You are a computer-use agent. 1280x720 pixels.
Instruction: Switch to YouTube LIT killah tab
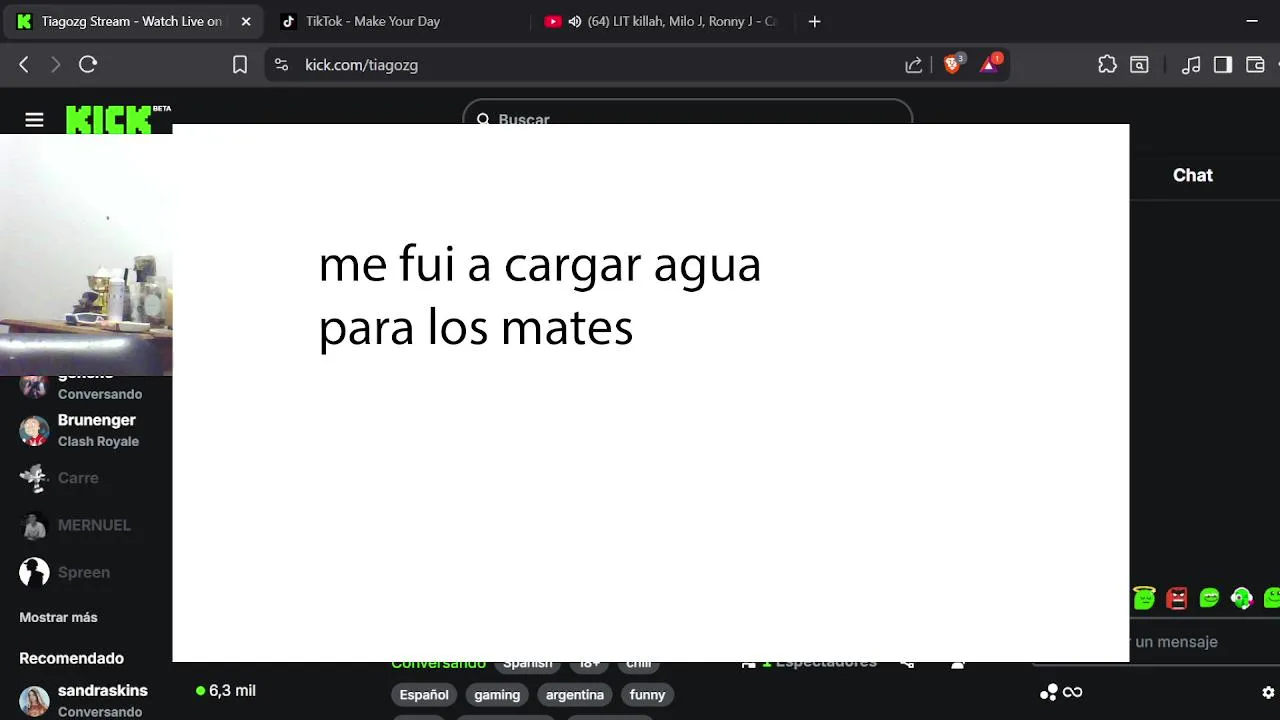pos(664,21)
